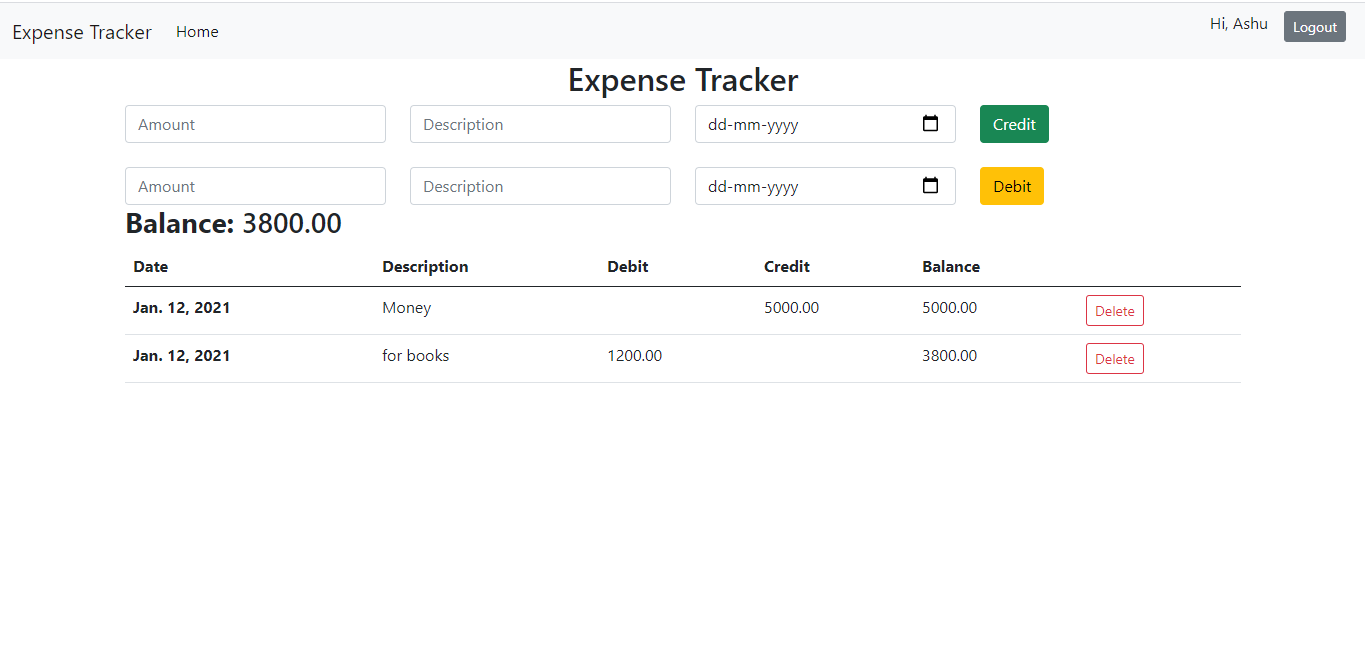Screen dimensions: 1365x660
Task: Click the 'Hi, Ashu' greeting text
Action: click(x=1238, y=24)
